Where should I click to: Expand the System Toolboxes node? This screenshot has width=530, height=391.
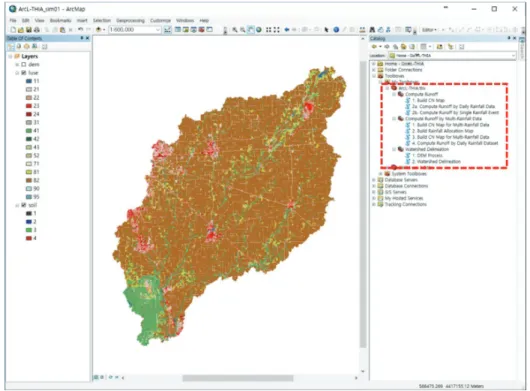coord(381,174)
